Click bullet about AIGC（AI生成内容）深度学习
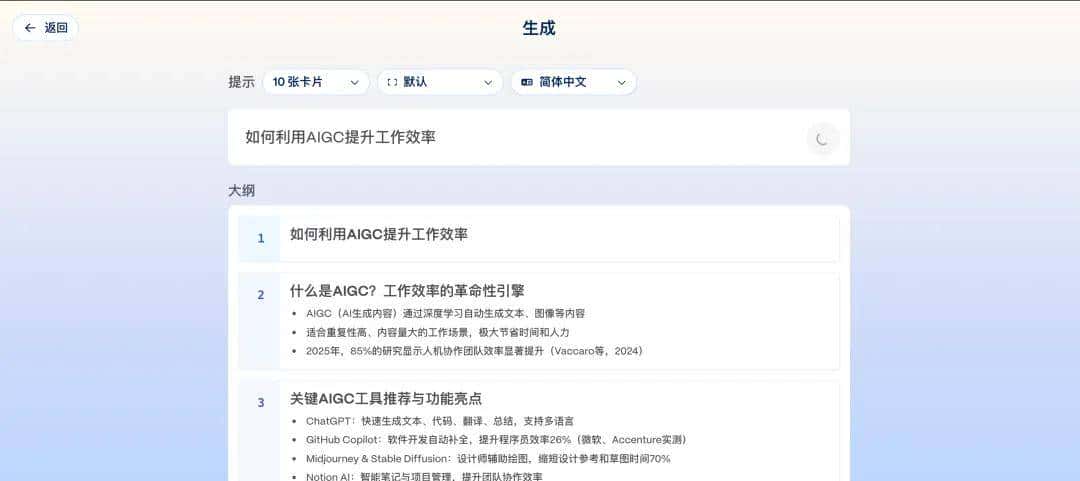The image size is (1080, 481). coord(446,314)
